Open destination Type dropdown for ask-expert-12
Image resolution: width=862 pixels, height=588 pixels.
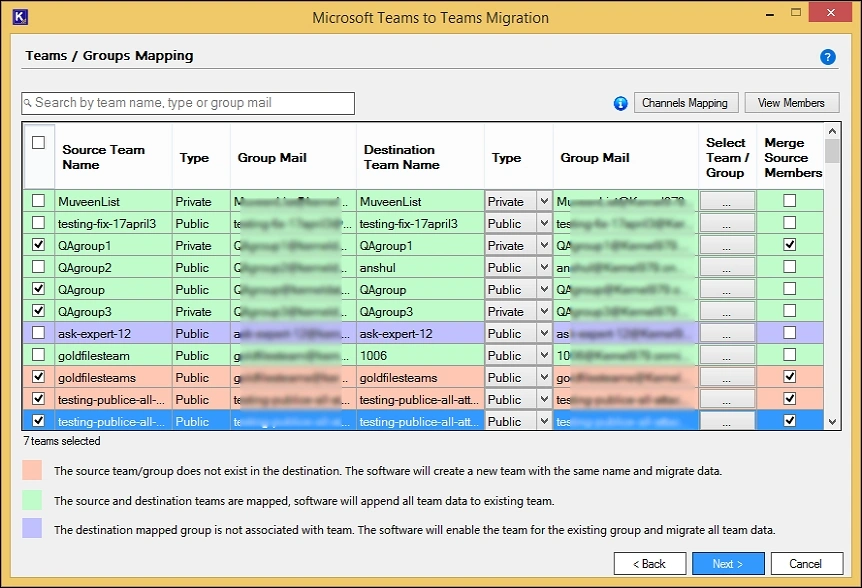tap(544, 333)
